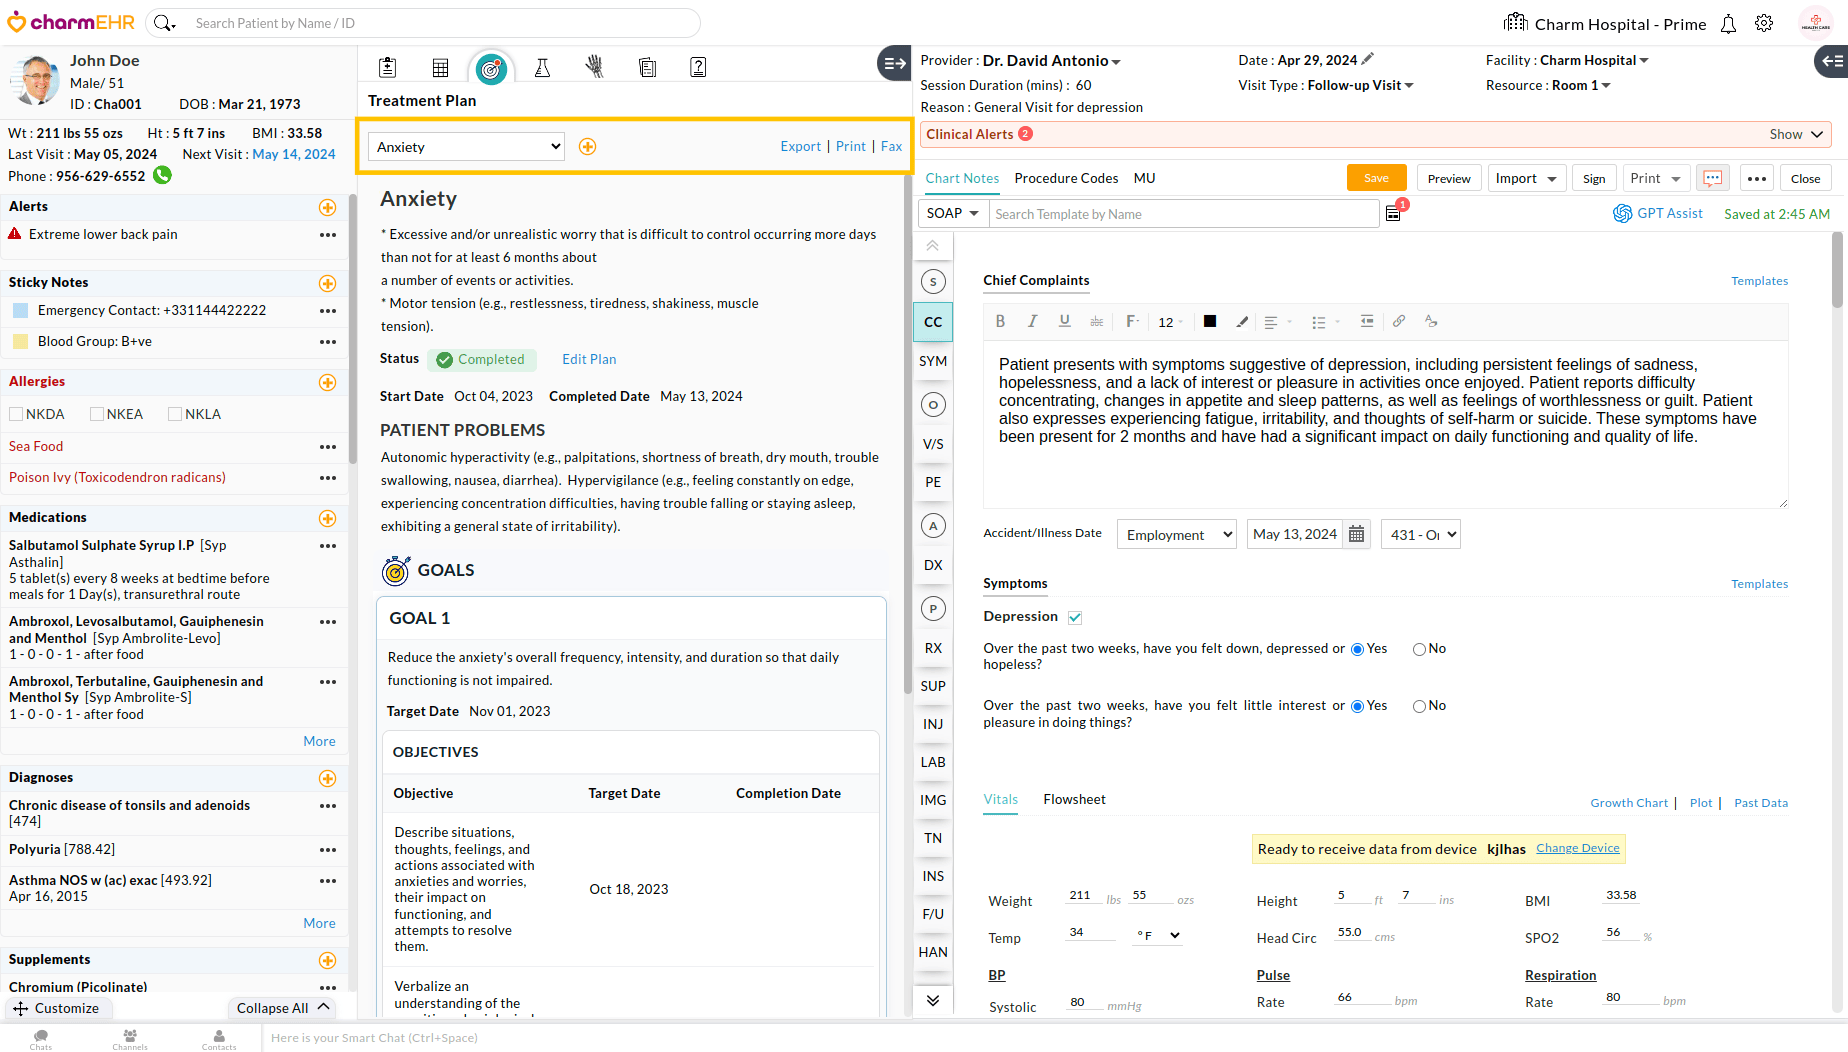The width and height of the screenshot is (1848, 1052).
Task: Open the black text color swatch
Action: 1210,322
